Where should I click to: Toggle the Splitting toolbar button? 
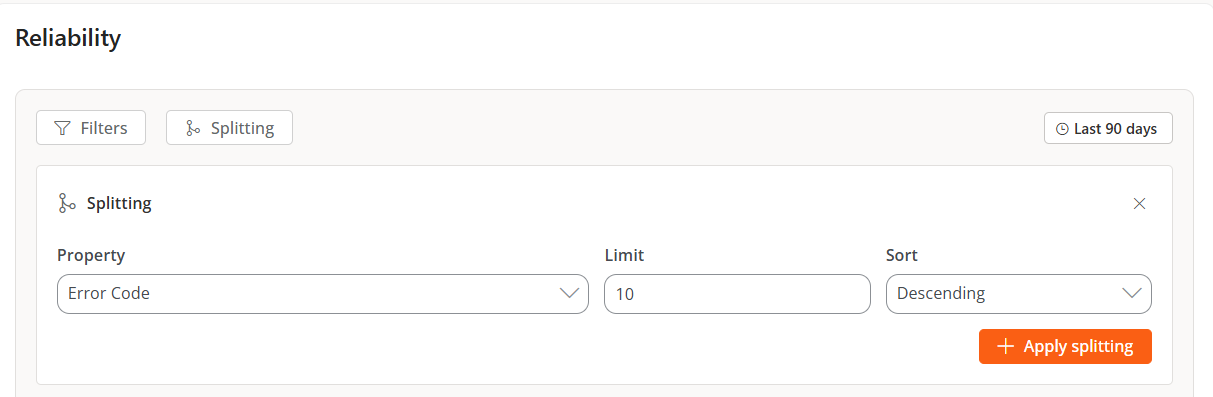[229, 128]
